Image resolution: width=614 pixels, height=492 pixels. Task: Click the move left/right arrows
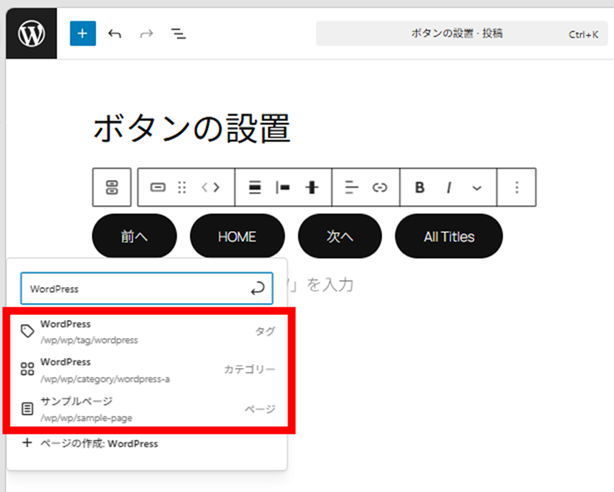(x=210, y=187)
